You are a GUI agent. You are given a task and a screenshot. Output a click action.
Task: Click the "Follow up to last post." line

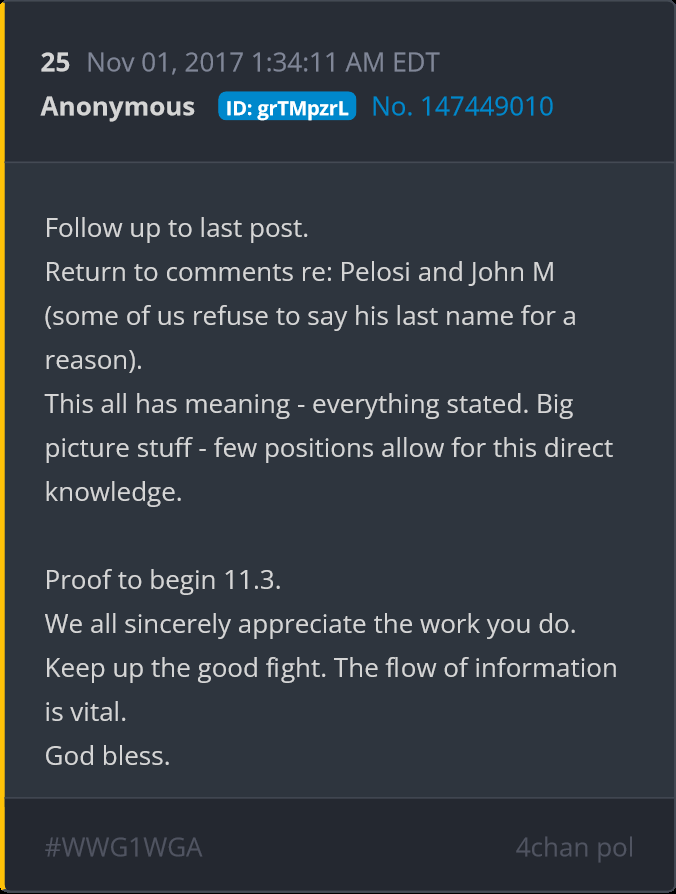[x=177, y=228]
